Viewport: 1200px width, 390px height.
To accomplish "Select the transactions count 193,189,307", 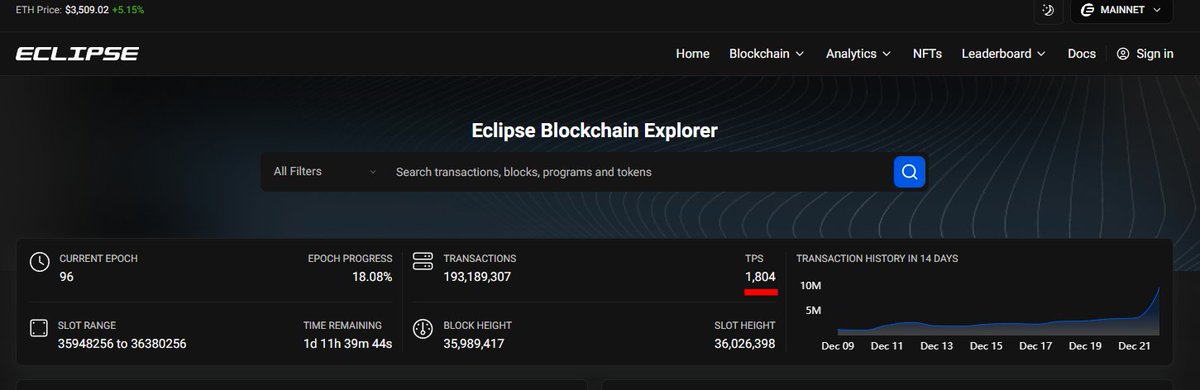I will coord(477,276).
